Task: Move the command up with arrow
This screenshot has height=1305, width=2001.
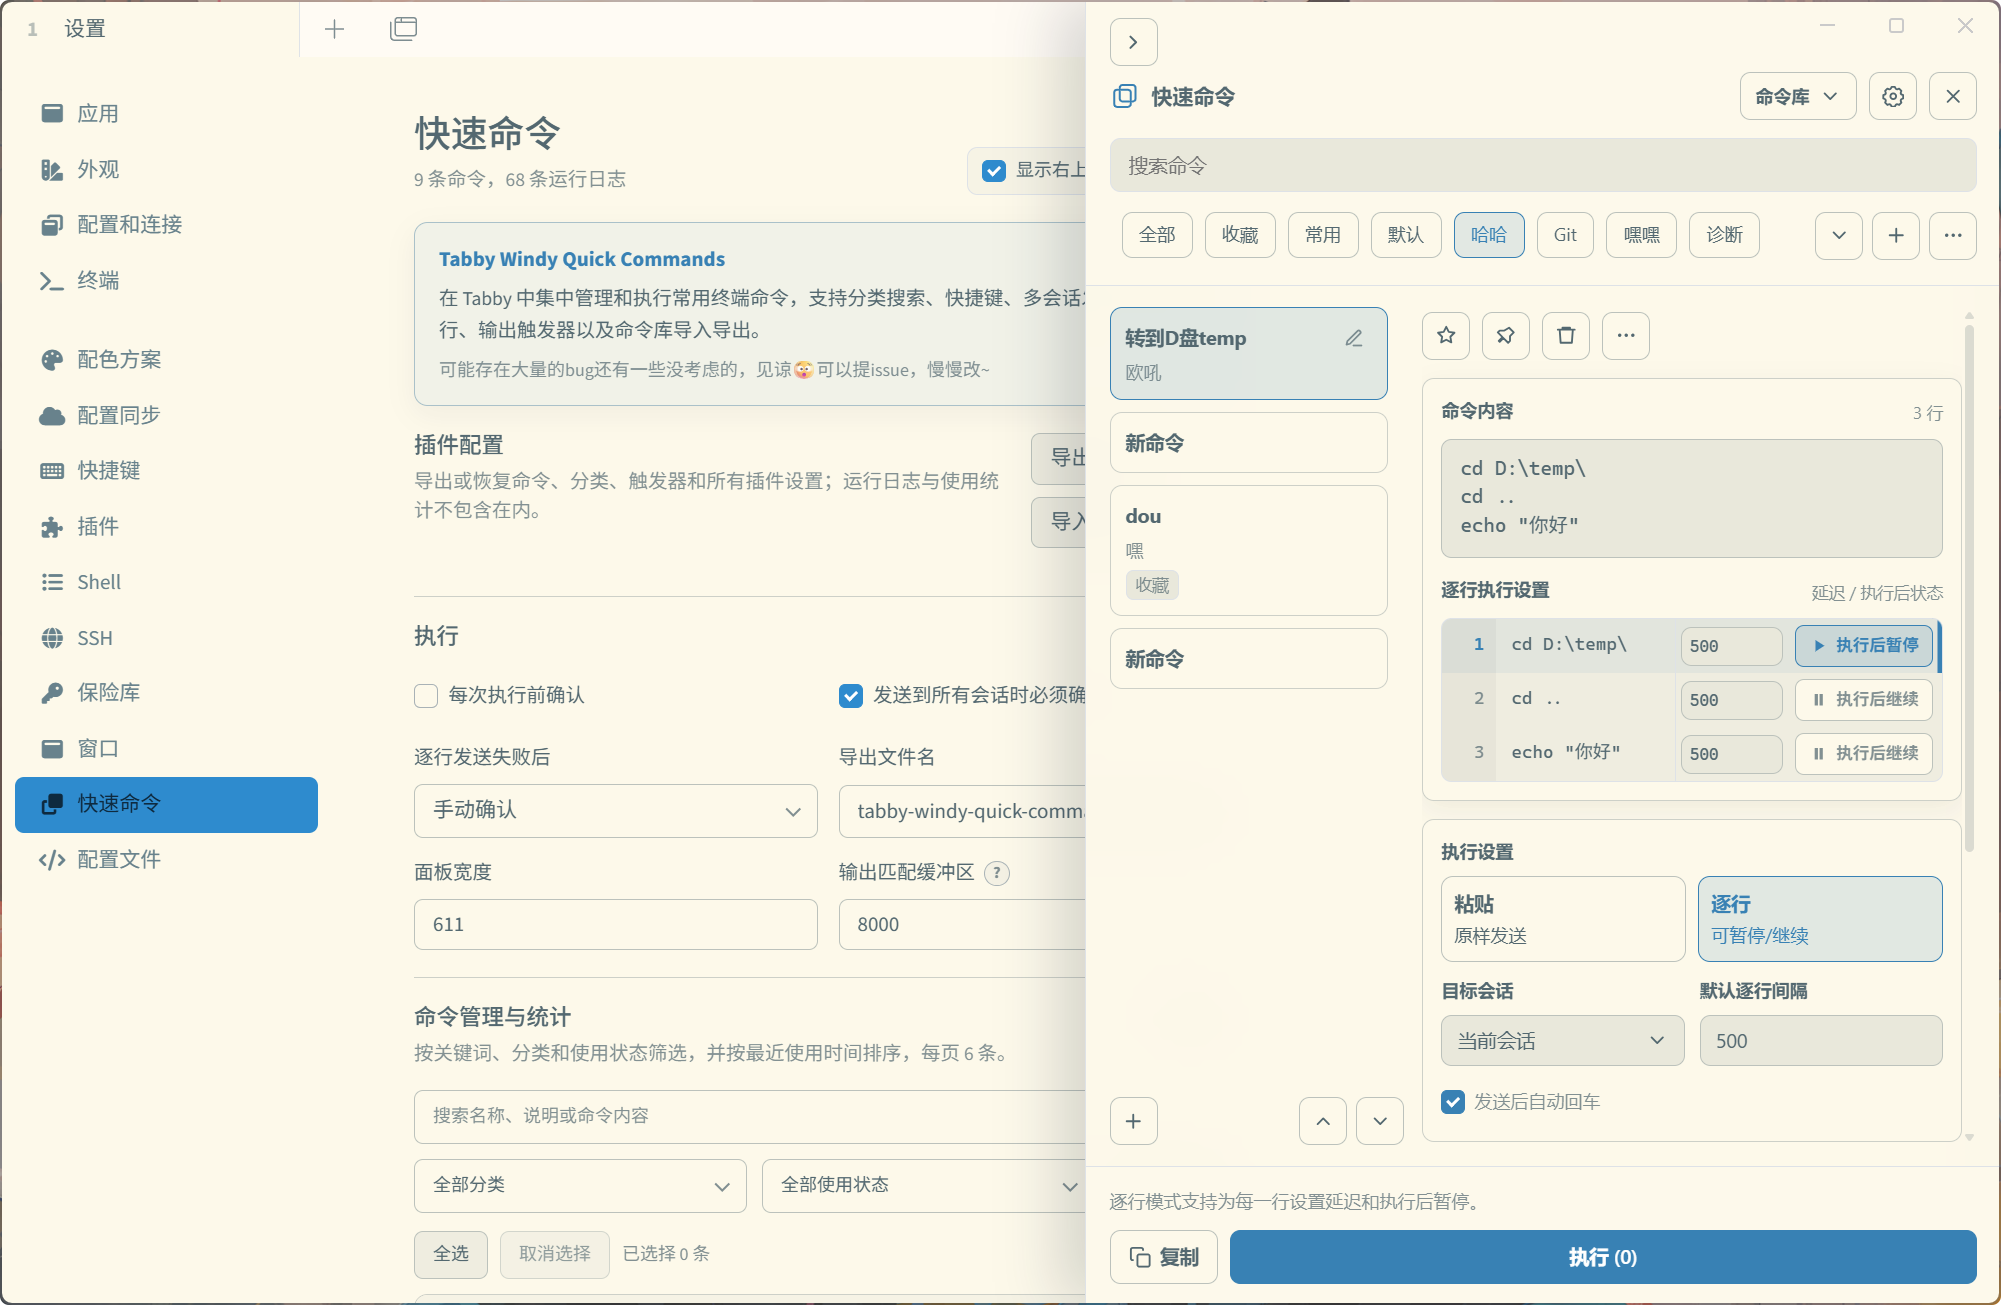Action: click(x=1322, y=1121)
